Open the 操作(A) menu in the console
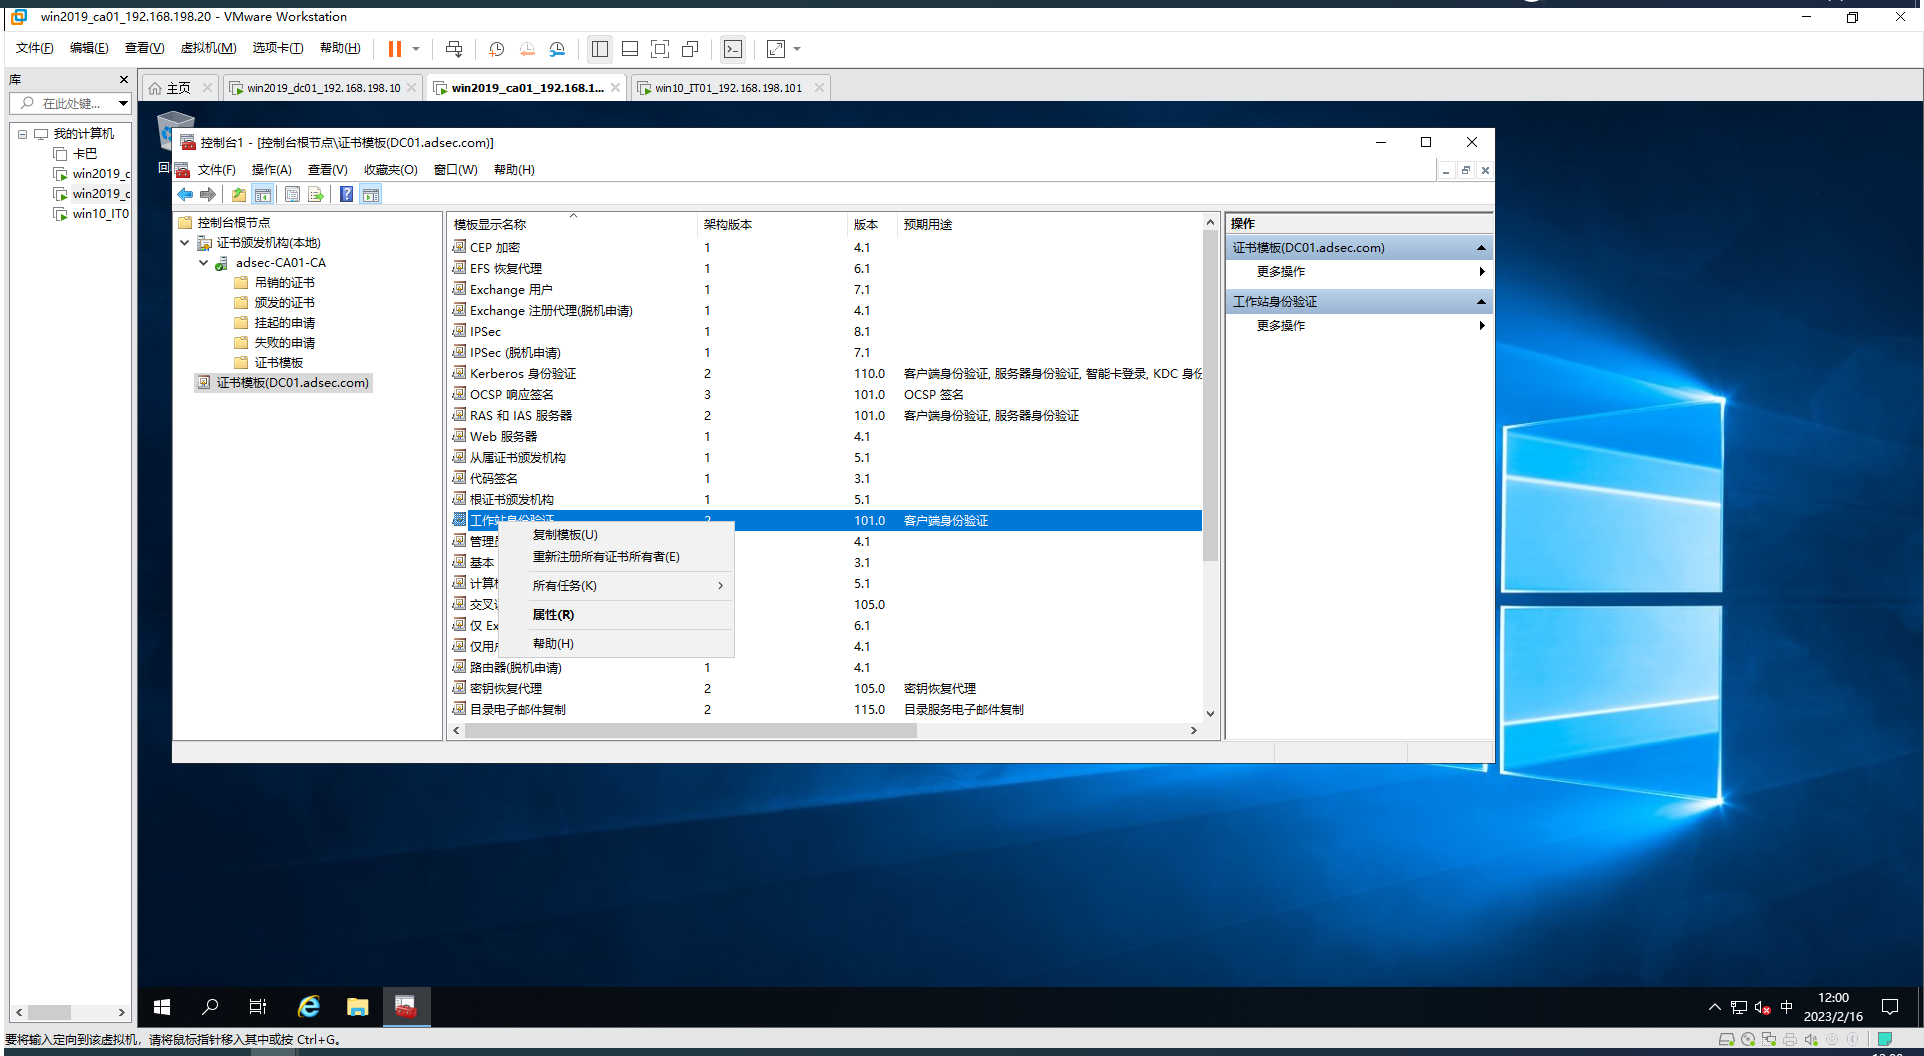1924x1056 pixels. pos(271,170)
